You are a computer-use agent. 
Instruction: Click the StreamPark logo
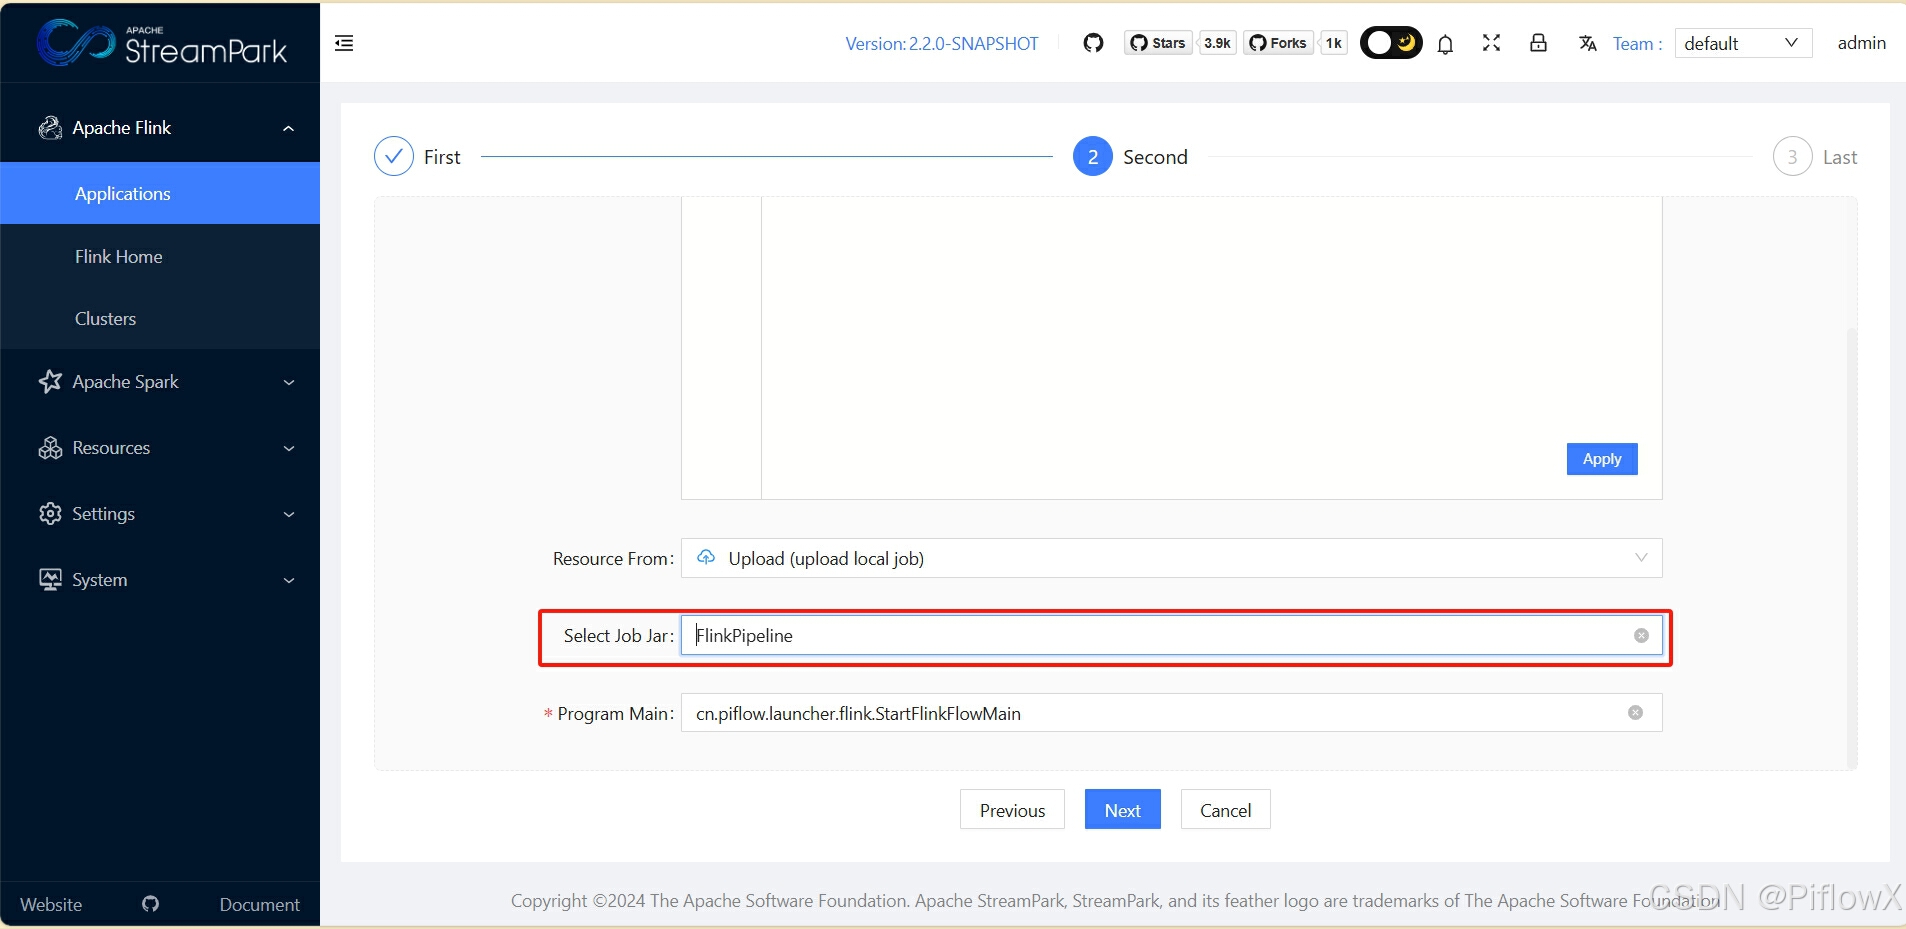tap(162, 42)
